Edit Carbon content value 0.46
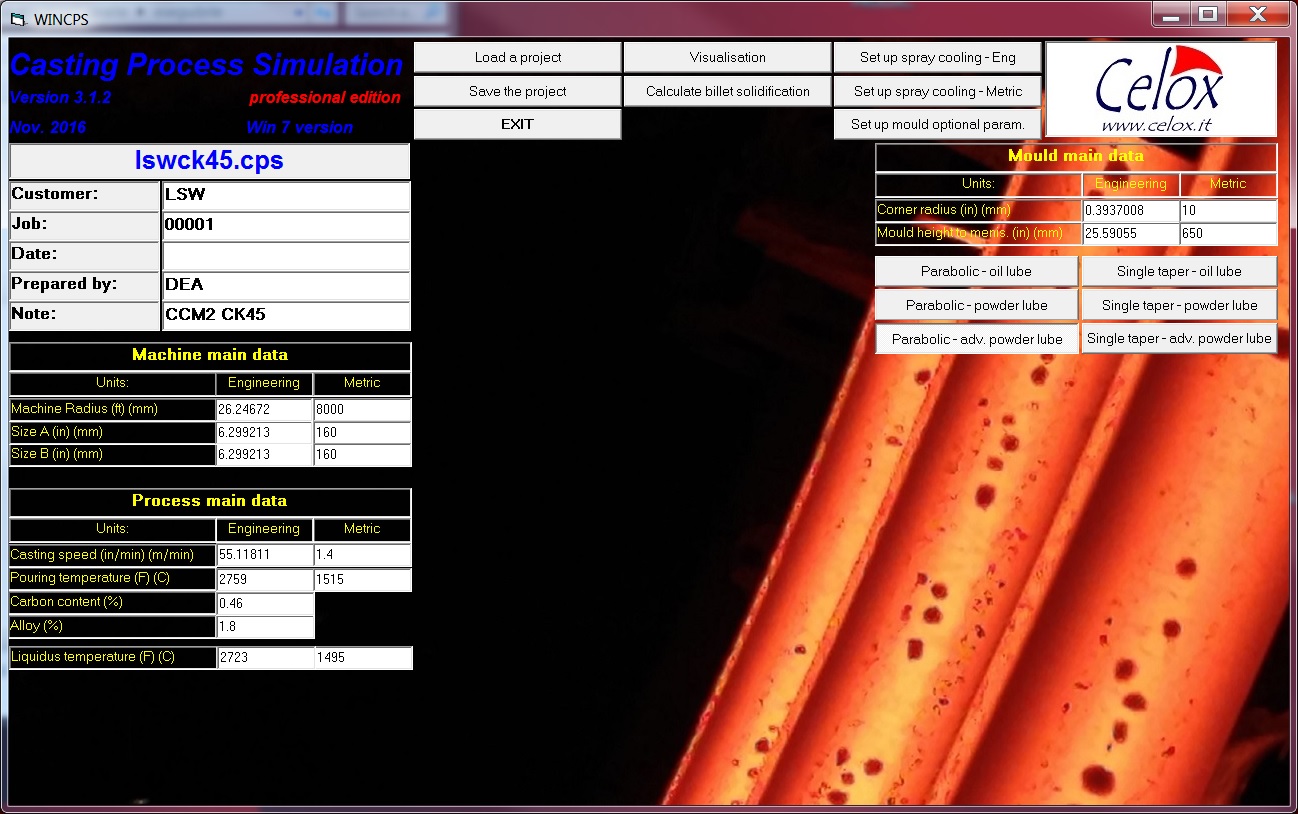Screen dimensions: 1298x814 (x=265, y=604)
